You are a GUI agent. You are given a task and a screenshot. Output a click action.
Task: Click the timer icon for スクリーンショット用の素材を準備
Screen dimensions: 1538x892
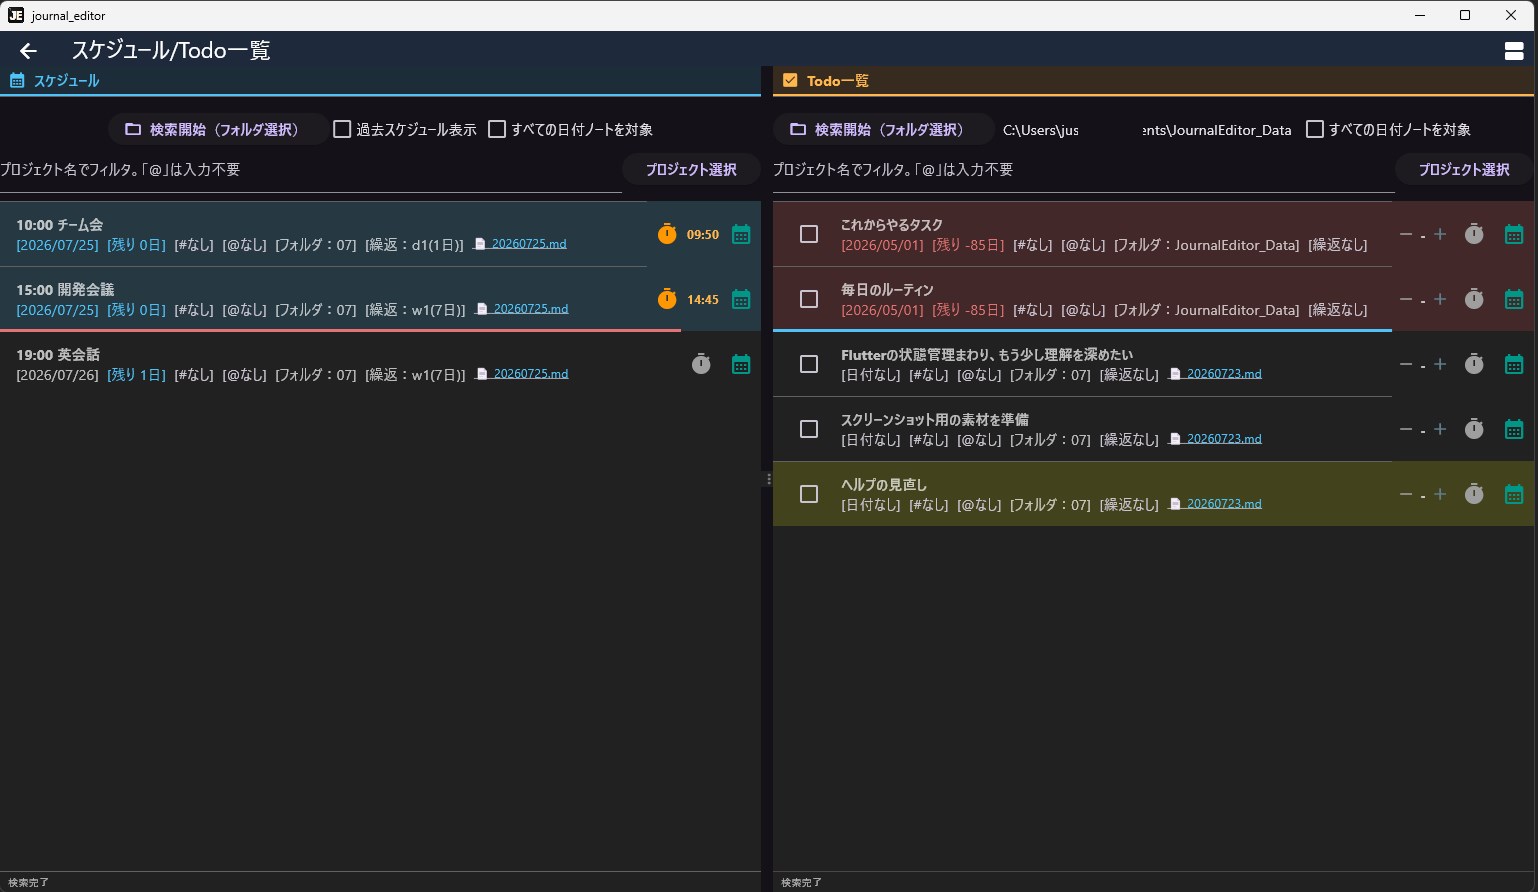[1474, 429]
